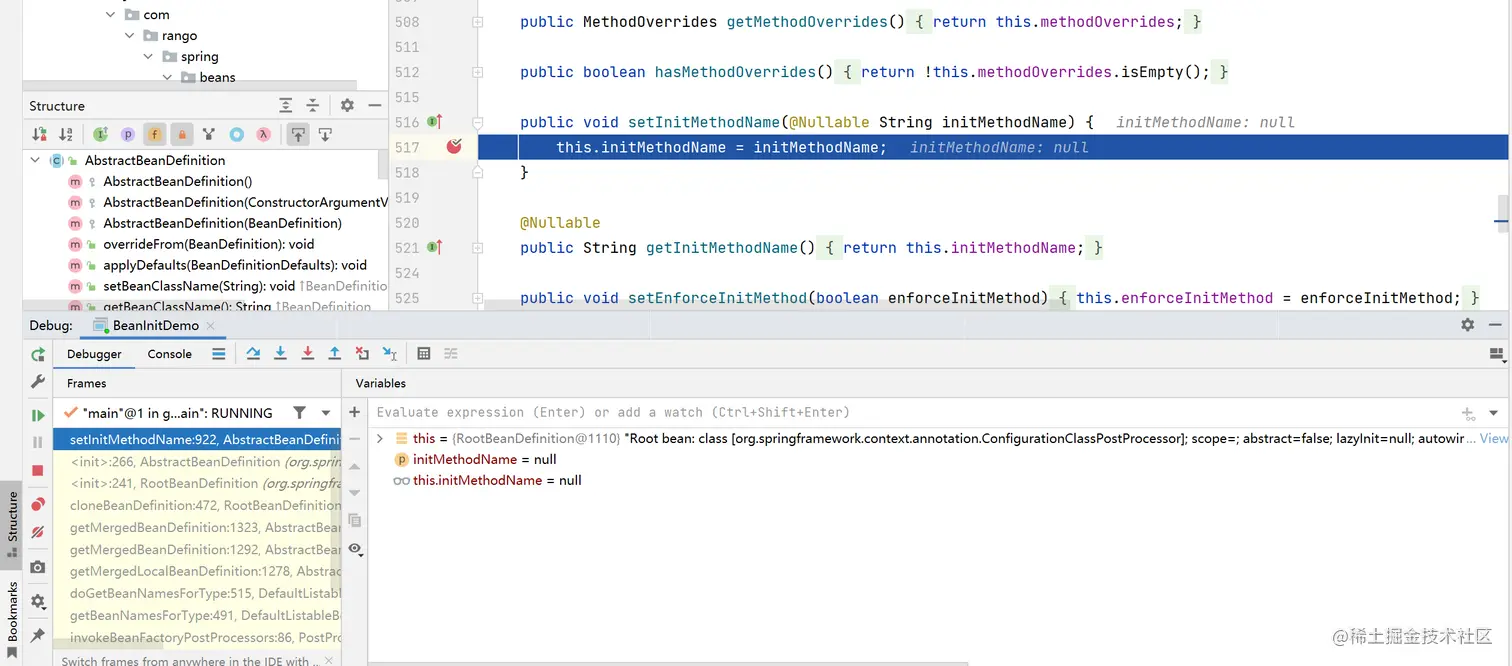Screen dimensions: 1512x666
Task: Open threads view layout icon
Action: [219, 354]
